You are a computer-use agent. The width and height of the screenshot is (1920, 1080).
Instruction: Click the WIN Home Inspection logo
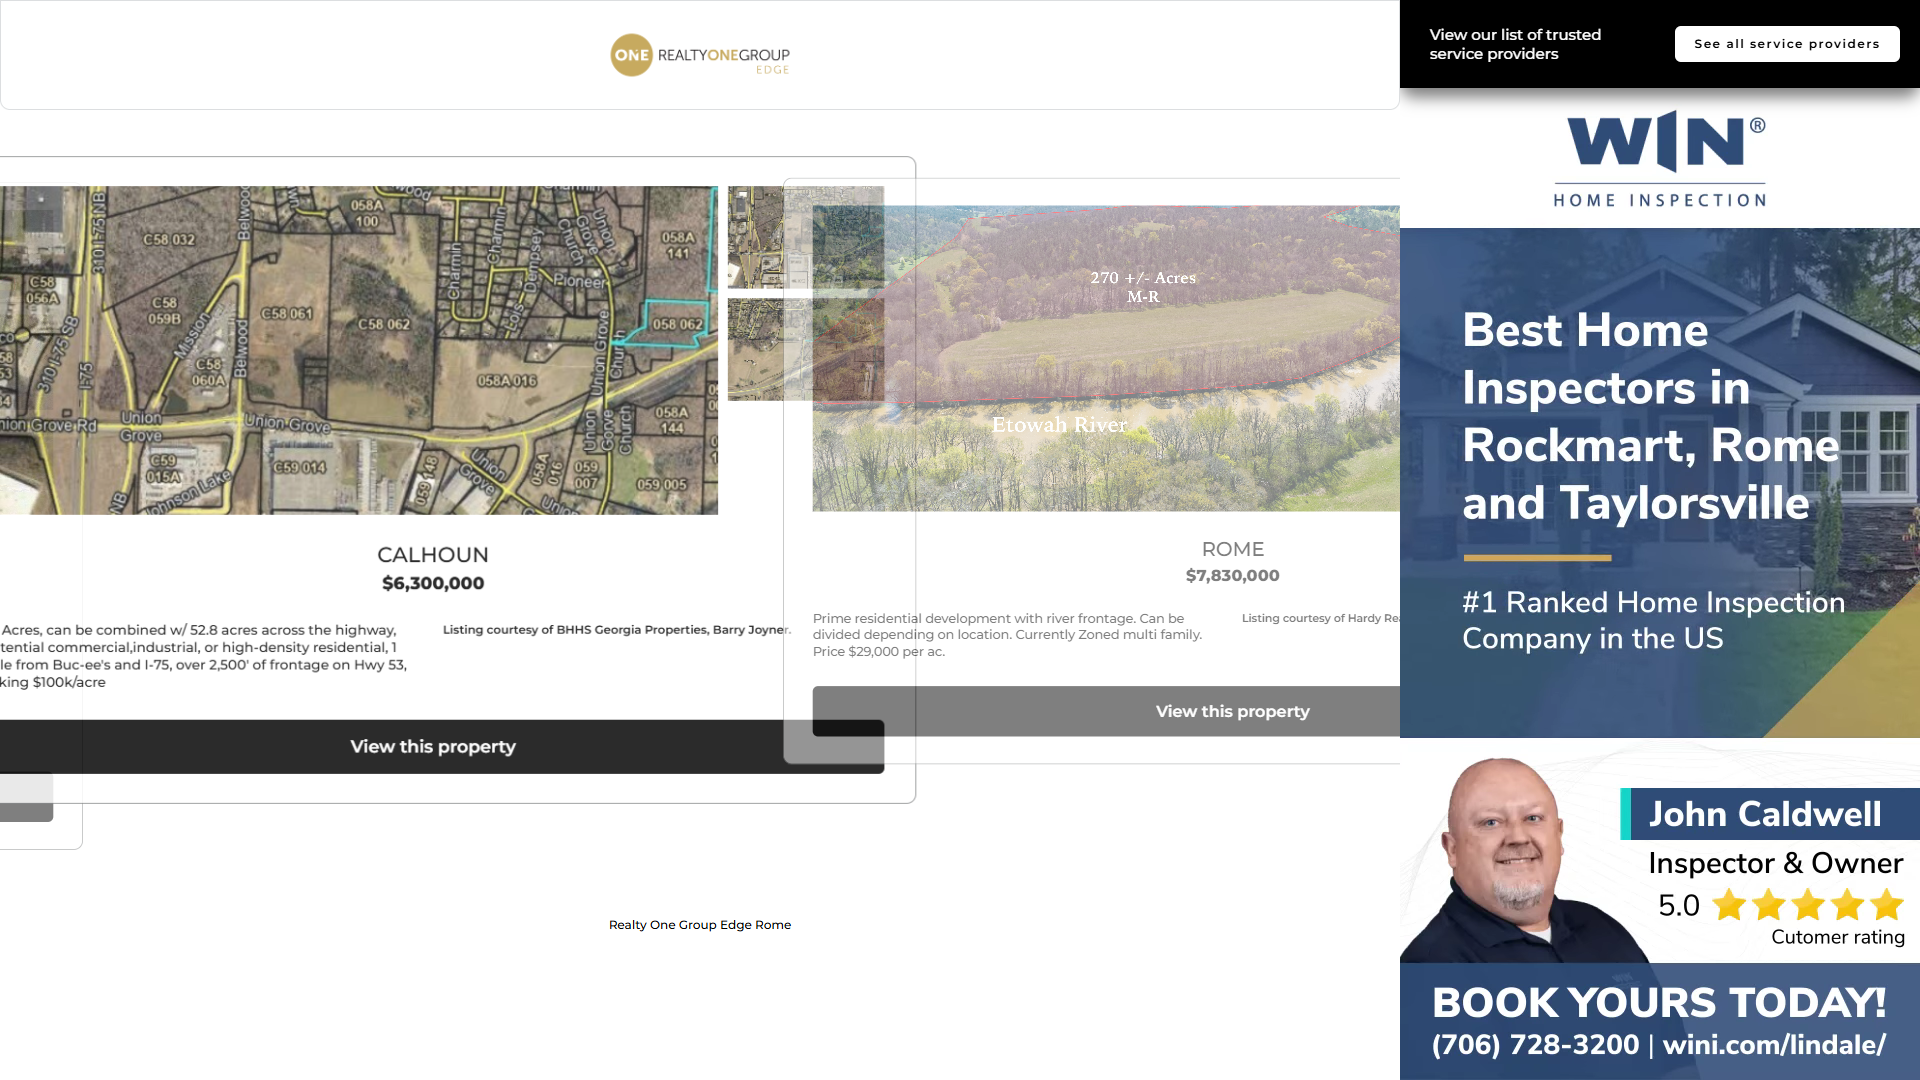[x=1659, y=158]
